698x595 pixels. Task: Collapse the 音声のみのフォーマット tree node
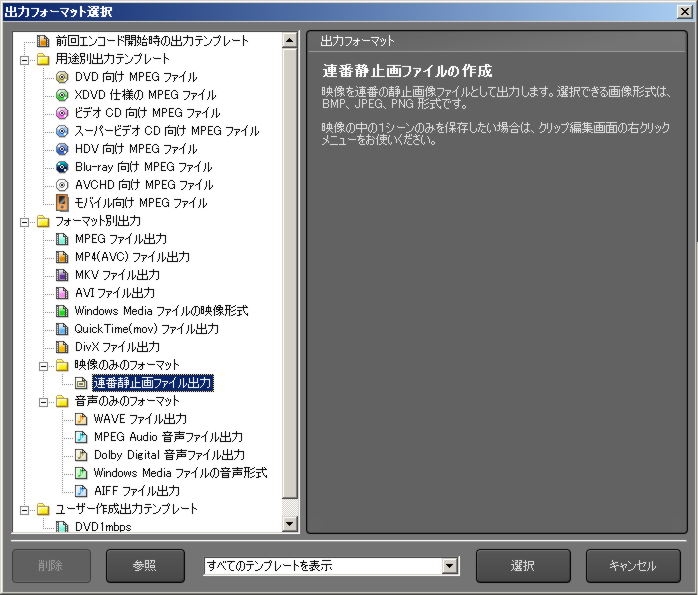[43, 402]
